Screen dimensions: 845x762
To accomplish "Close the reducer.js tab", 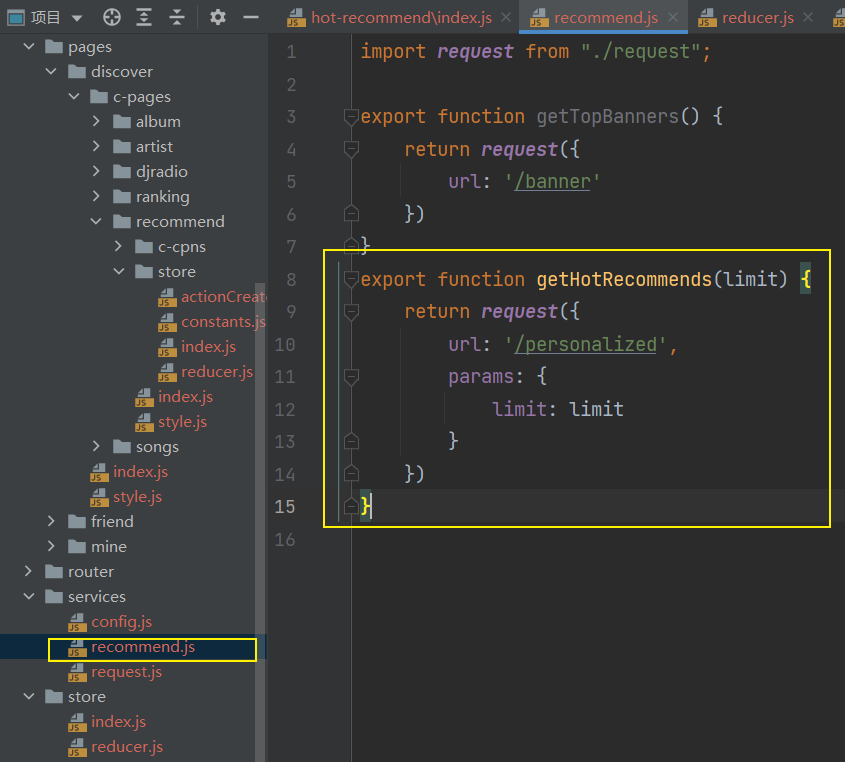I will [808, 17].
